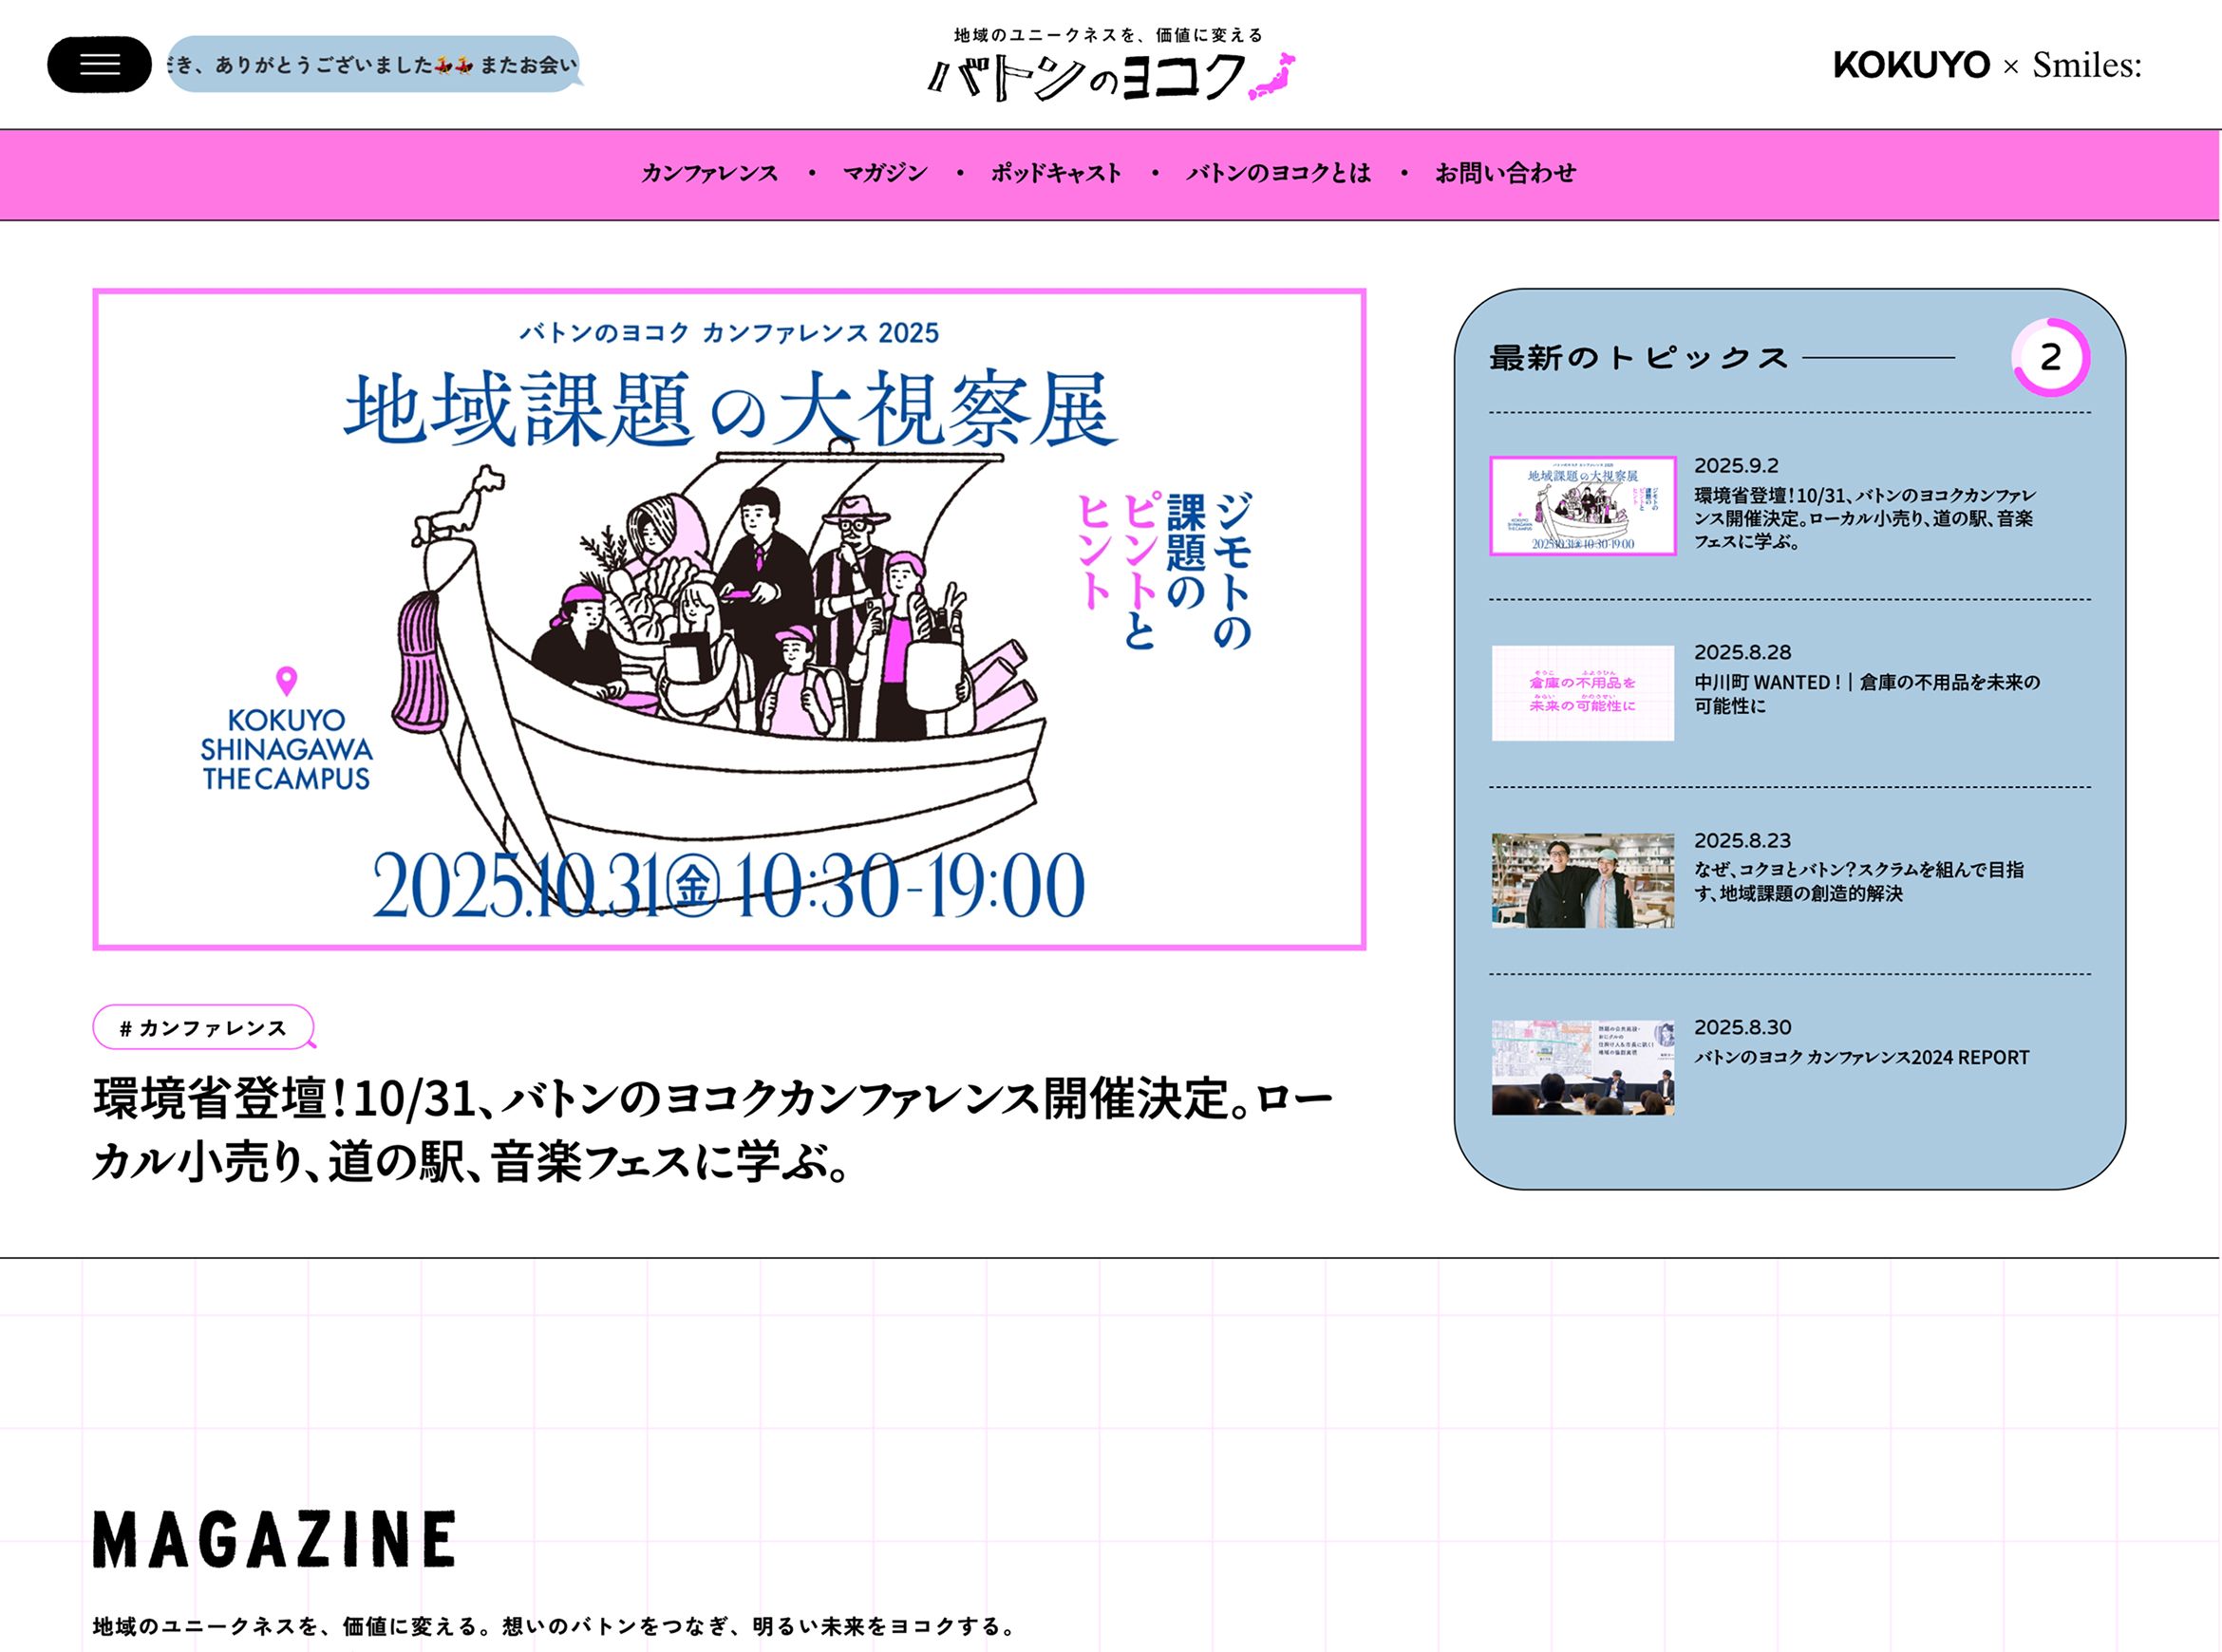
Task: Click the large conference 2025 hero banner
Action: click(x=729, y=619)
